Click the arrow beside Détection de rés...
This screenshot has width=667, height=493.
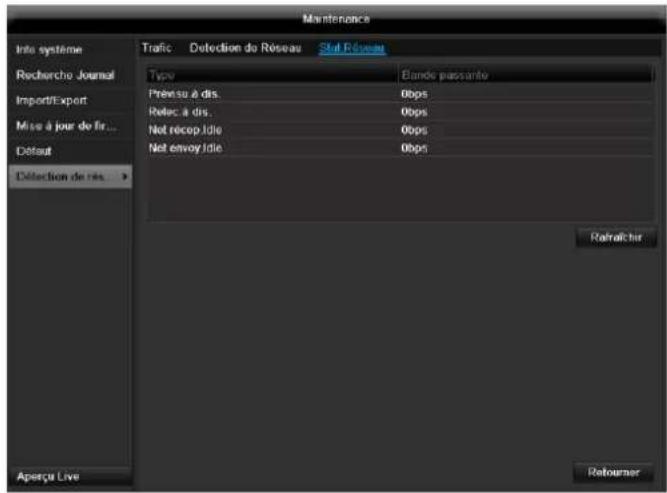(124, 177)
